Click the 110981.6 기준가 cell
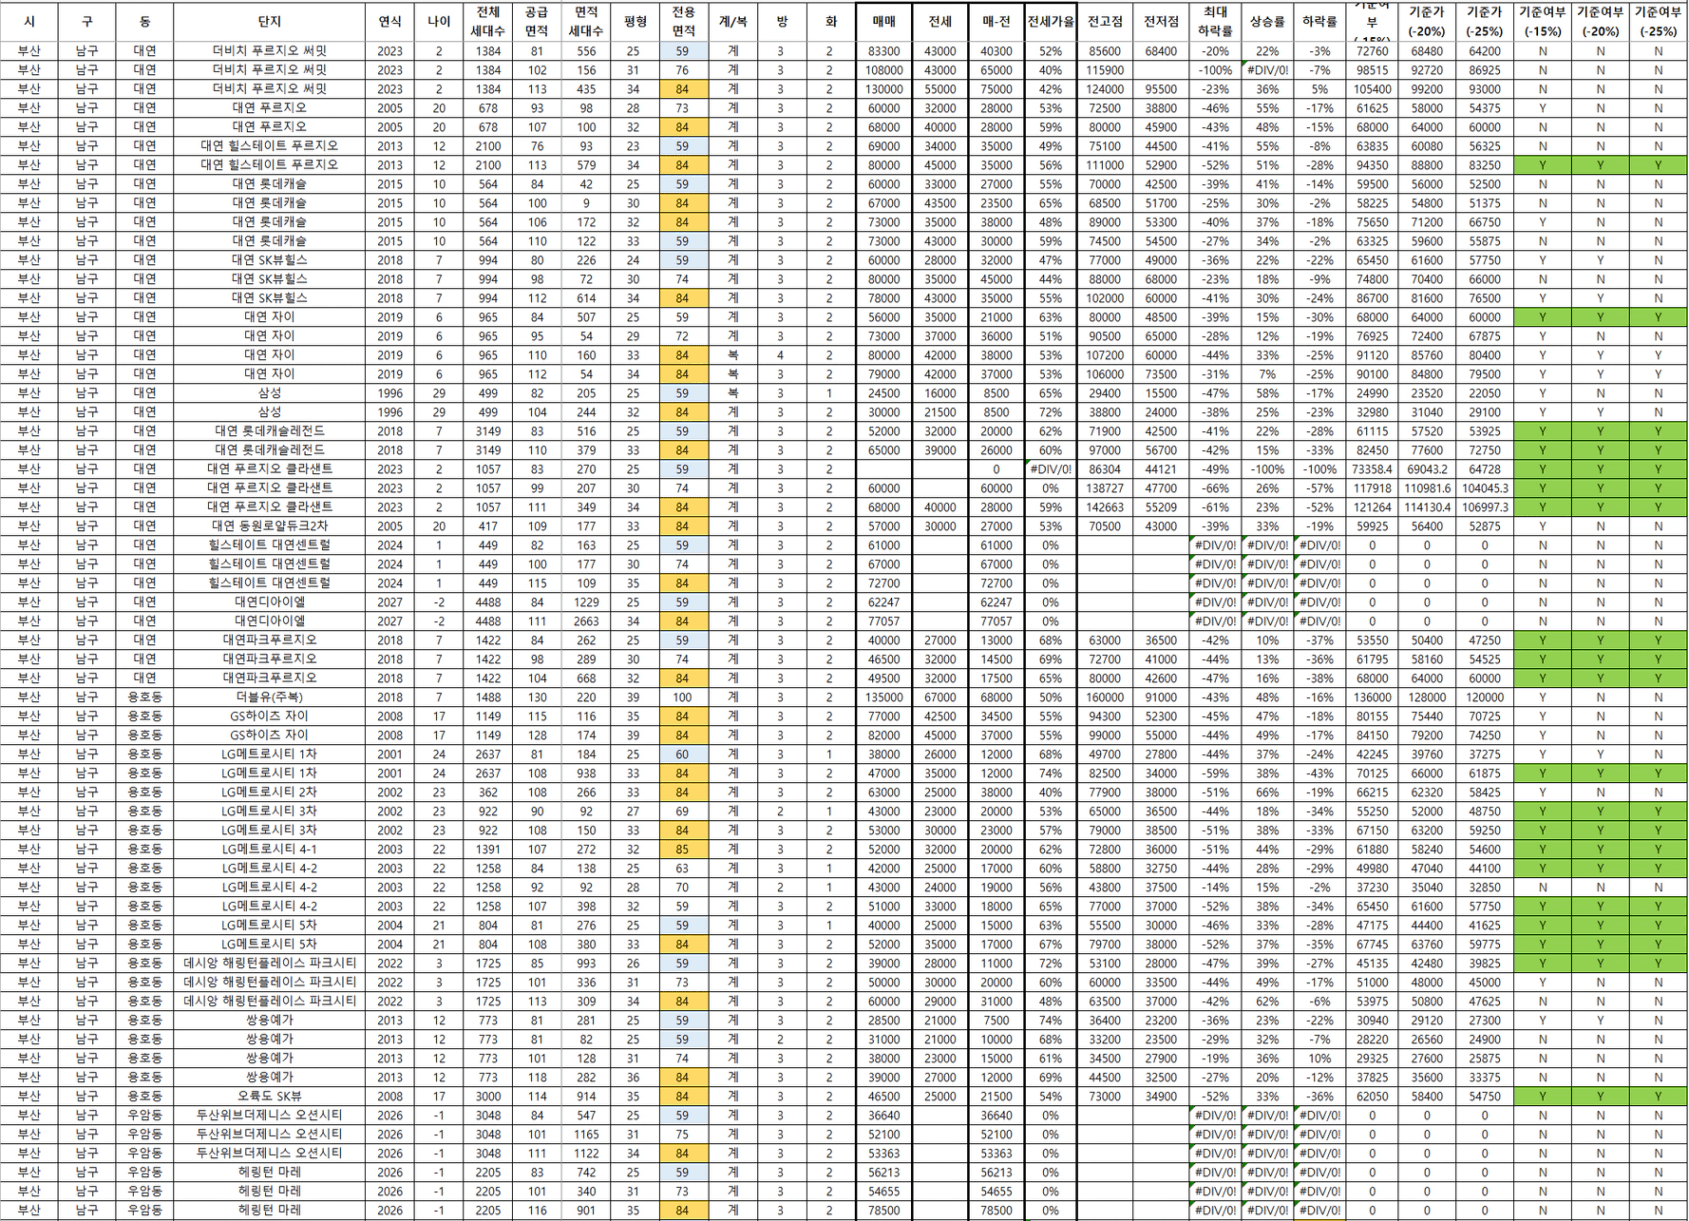 pyautogui.click(x=1427, y=488)
